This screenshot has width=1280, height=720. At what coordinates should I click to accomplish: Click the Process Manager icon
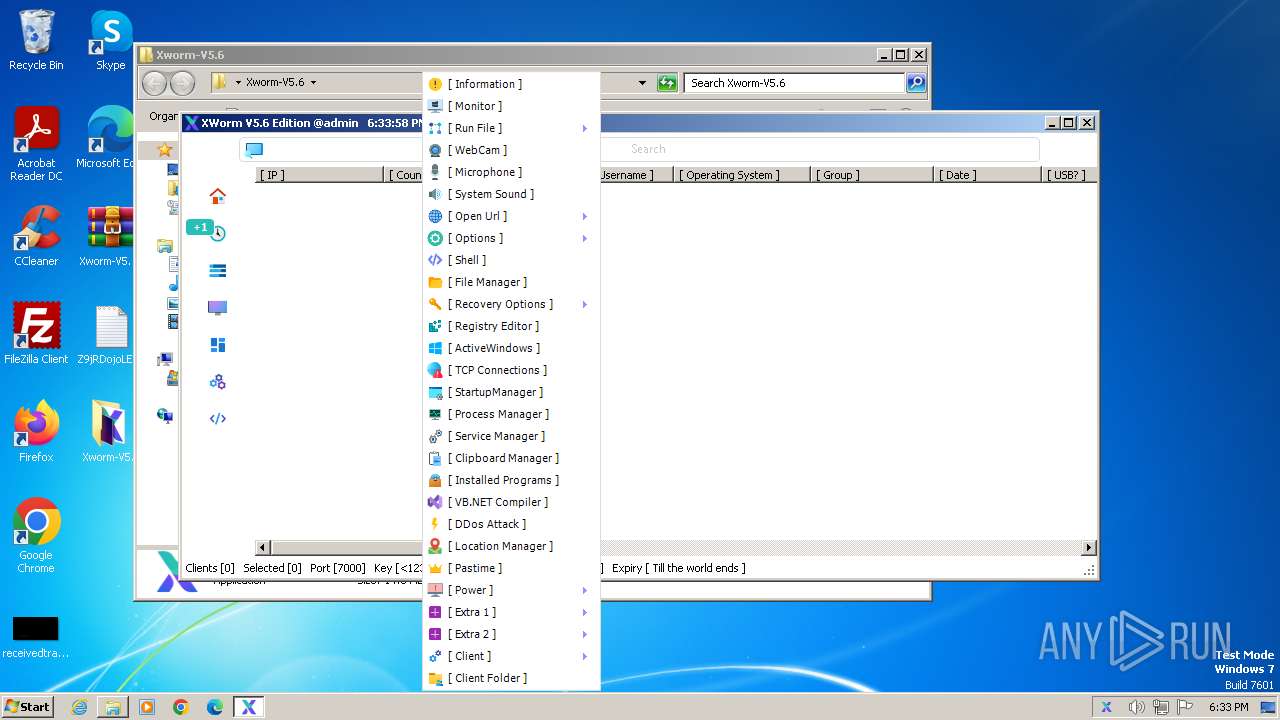(x=435, y=414)
